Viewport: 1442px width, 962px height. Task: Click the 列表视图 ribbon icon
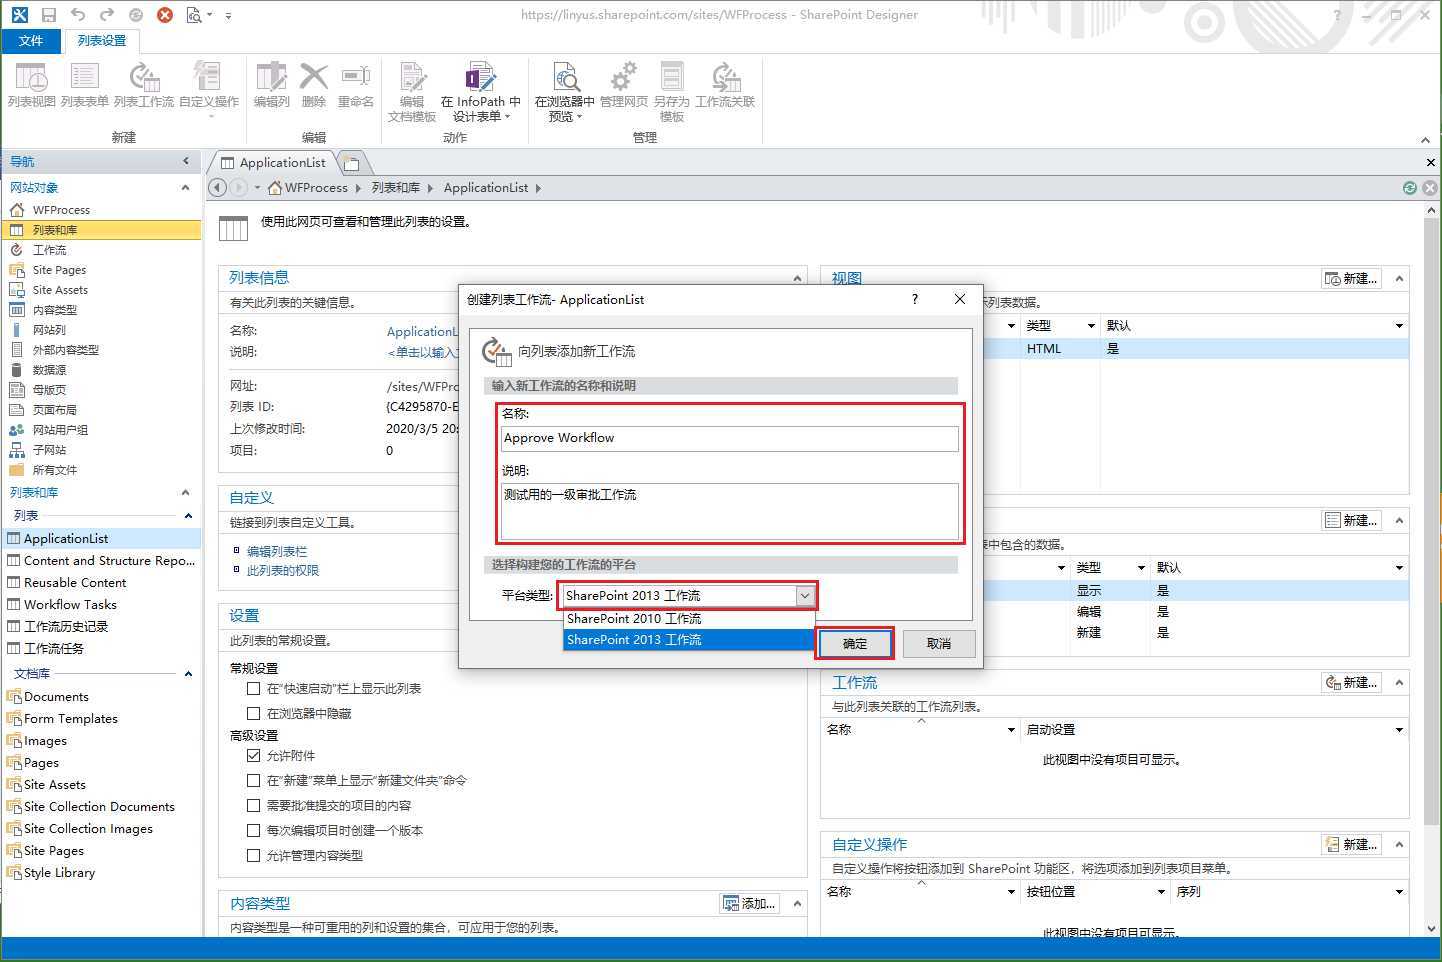click(x=31, y=85)
